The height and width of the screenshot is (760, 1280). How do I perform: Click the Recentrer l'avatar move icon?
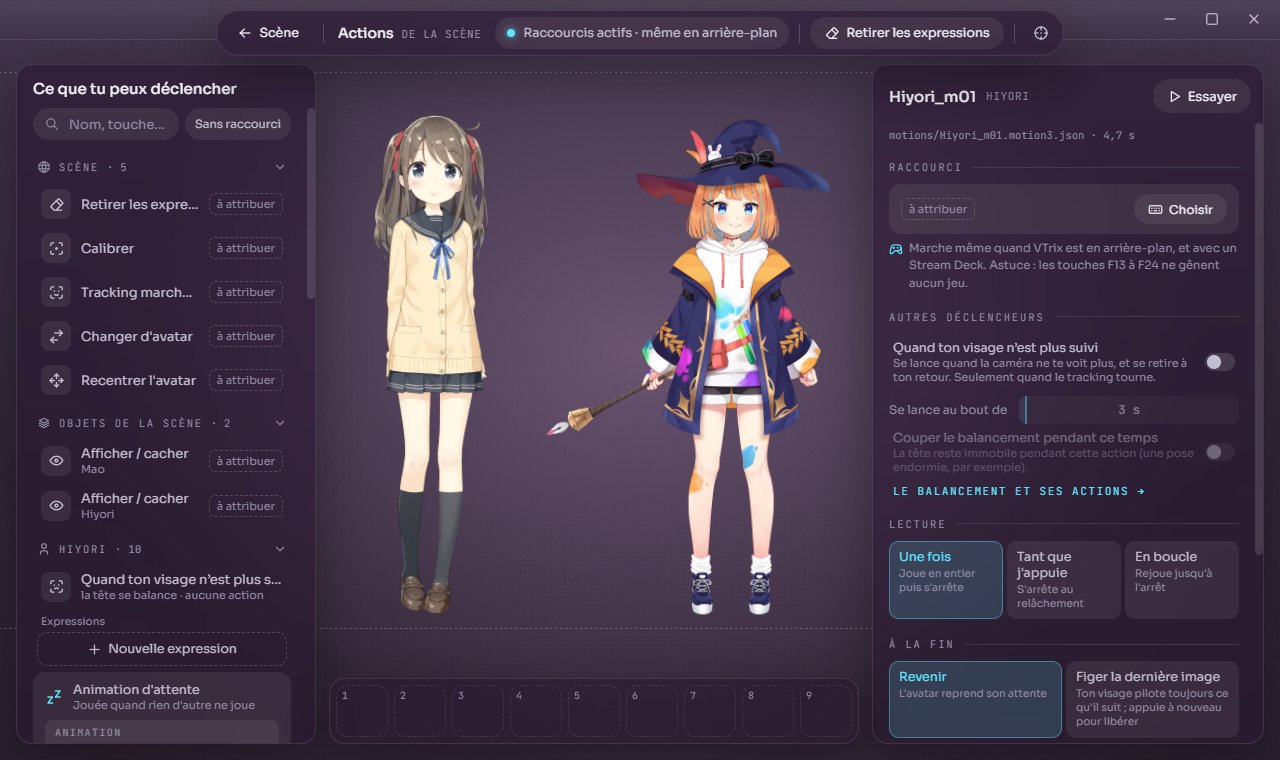(57, 380)
